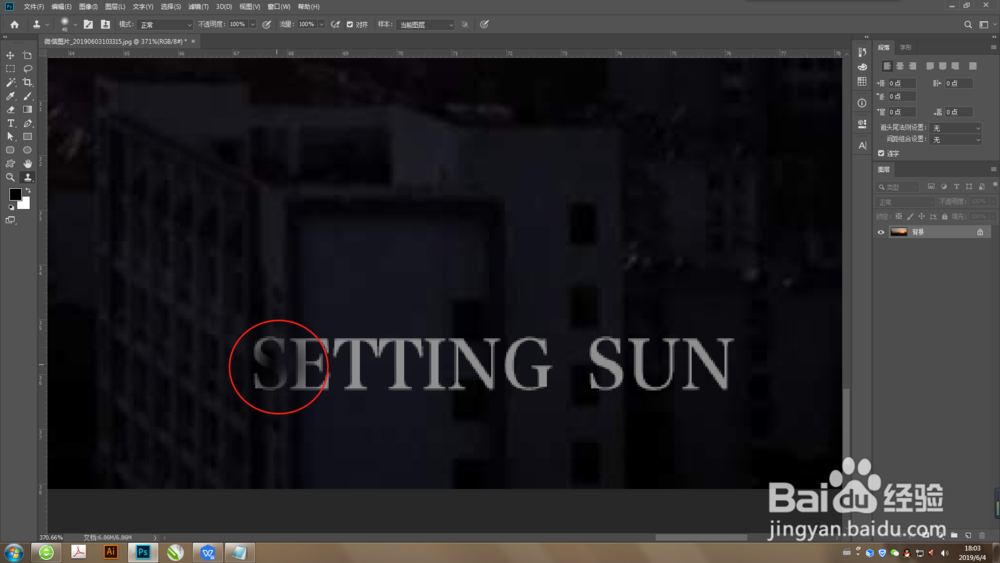Screen dimensions: 1000x563
Task: Select the Horizontal Type tool
Action: pos(10,123)
